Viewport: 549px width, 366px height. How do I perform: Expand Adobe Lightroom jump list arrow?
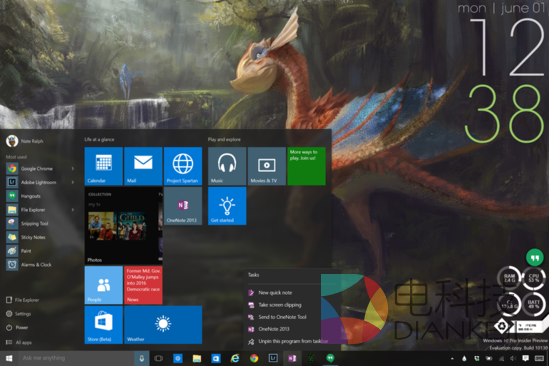(73, 182)
